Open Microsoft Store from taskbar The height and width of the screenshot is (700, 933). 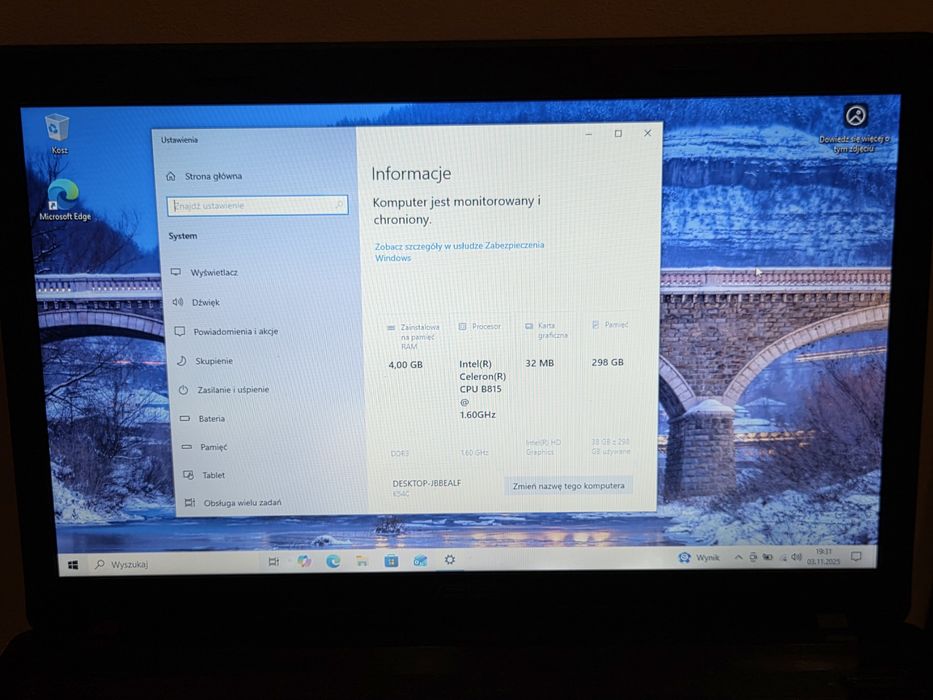(391, 560)
